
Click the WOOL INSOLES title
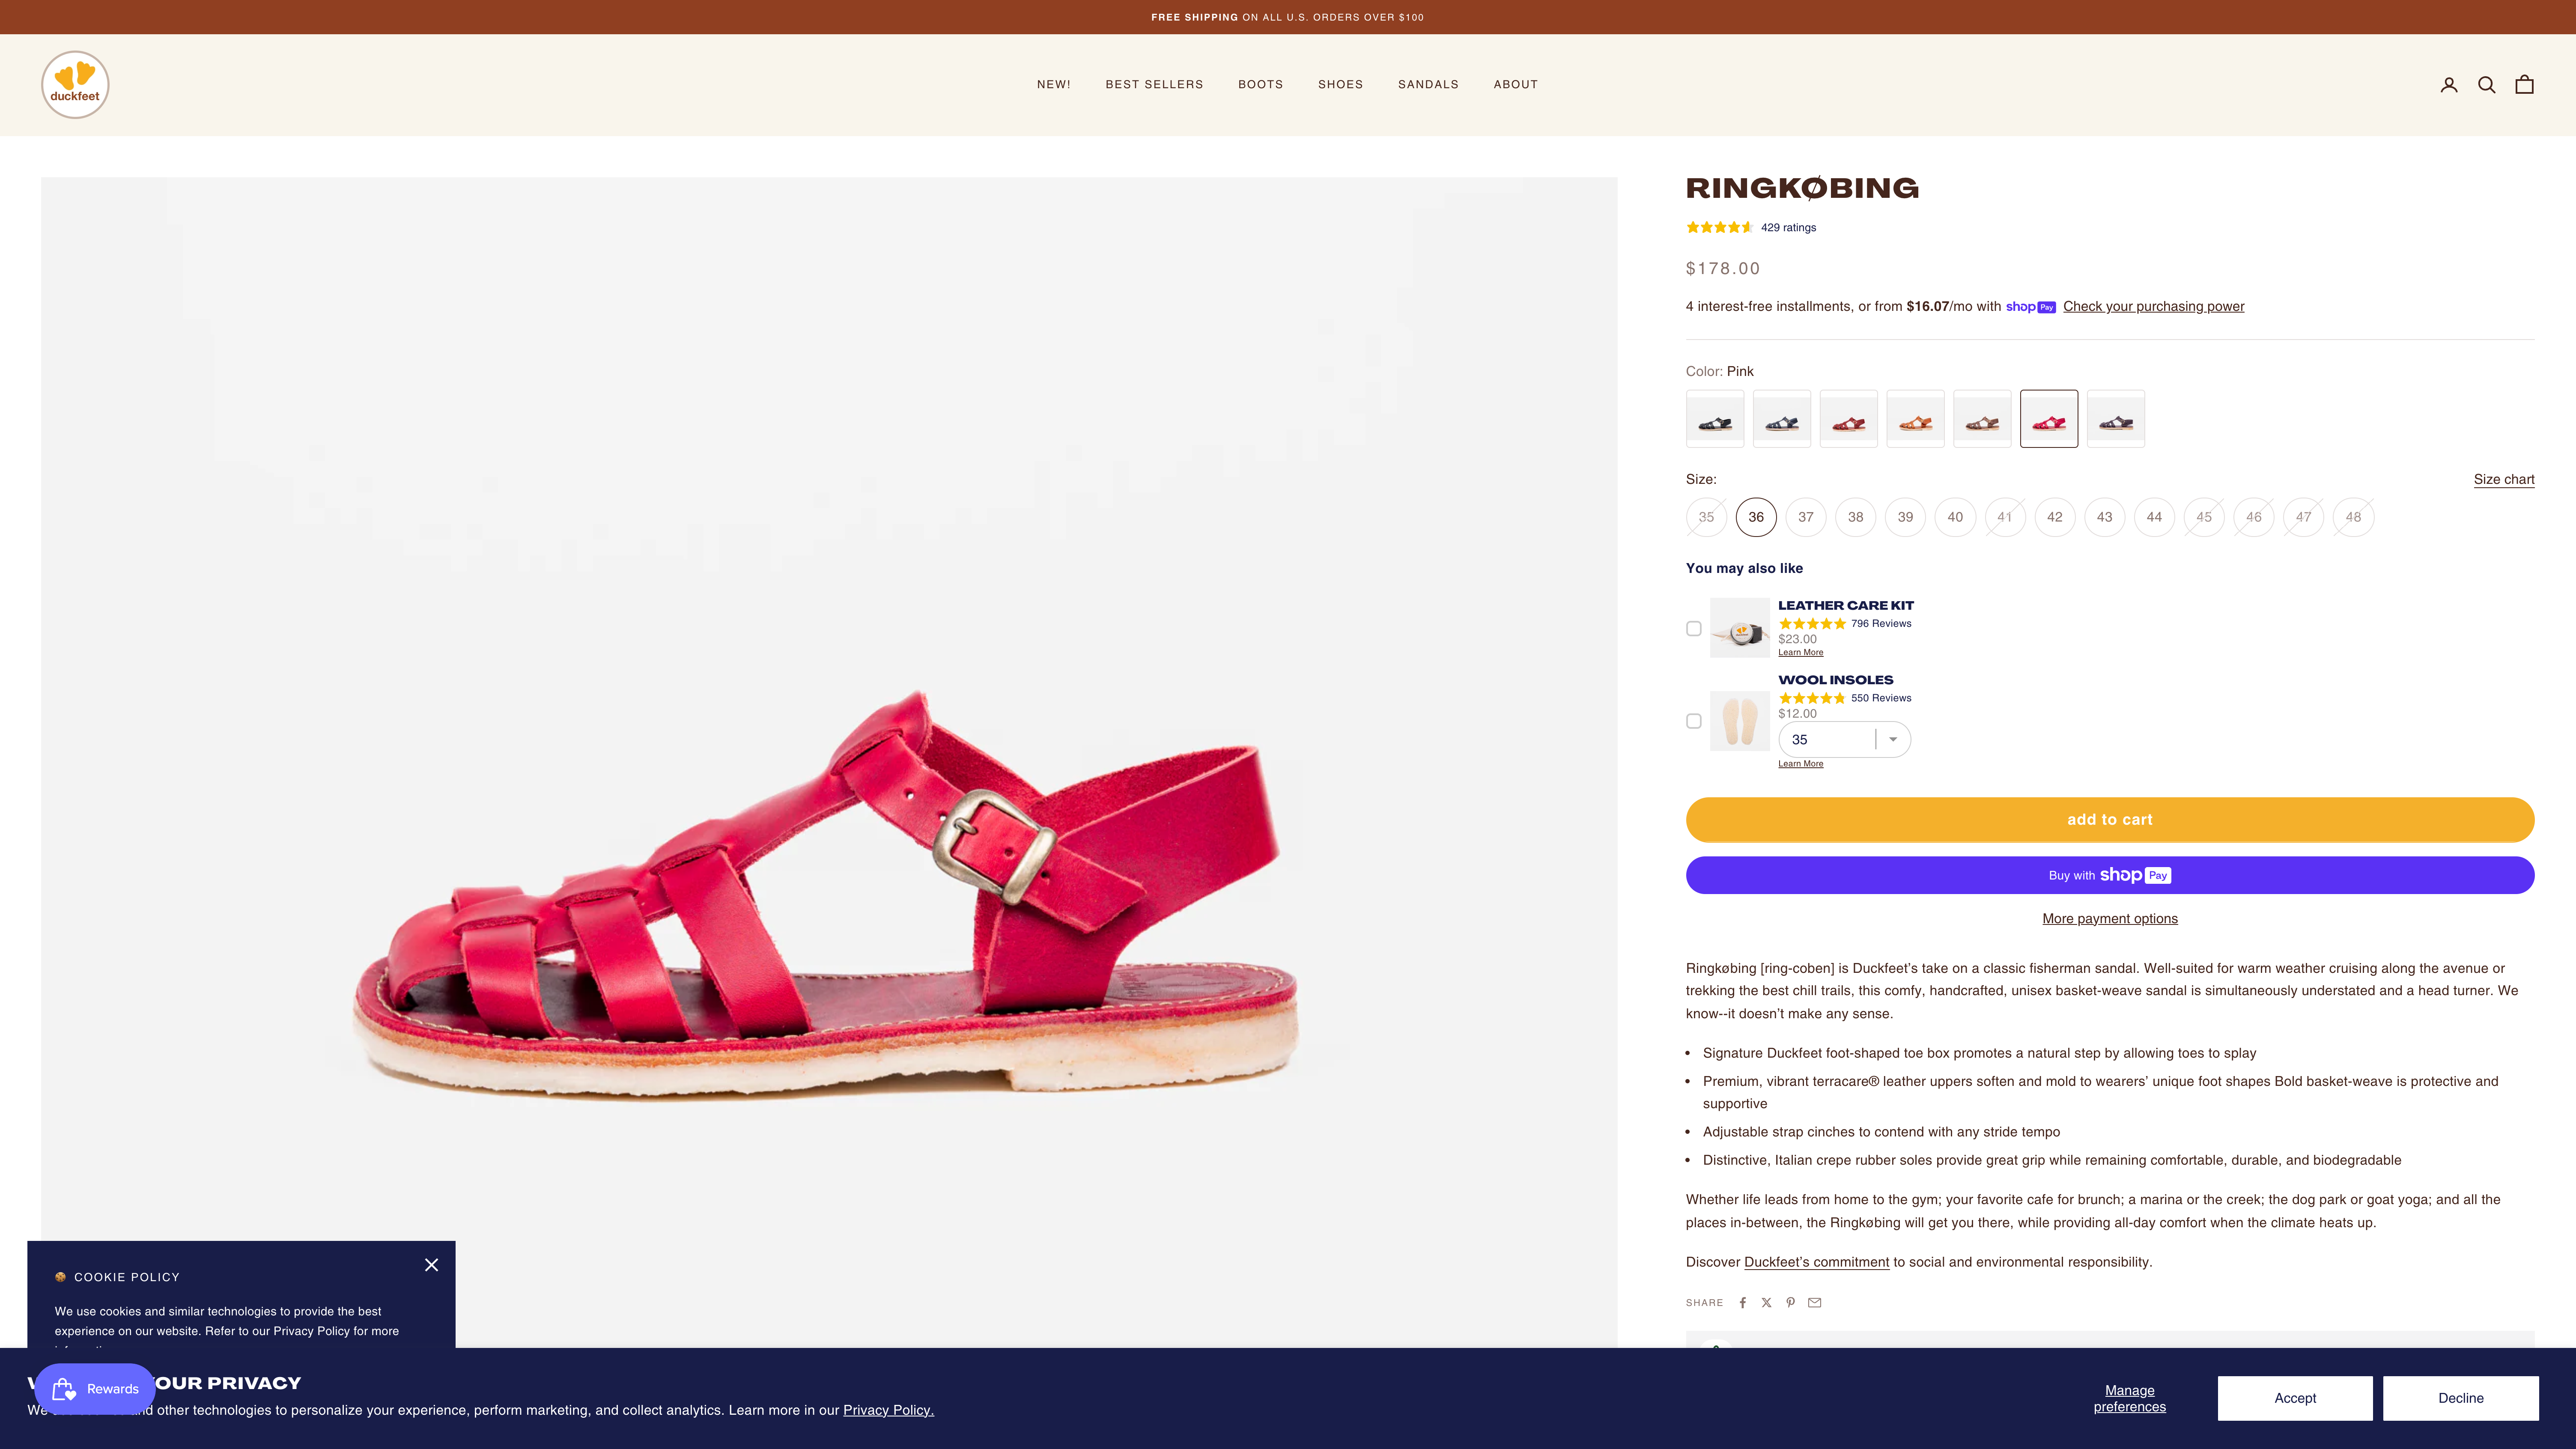[1836, 680]
